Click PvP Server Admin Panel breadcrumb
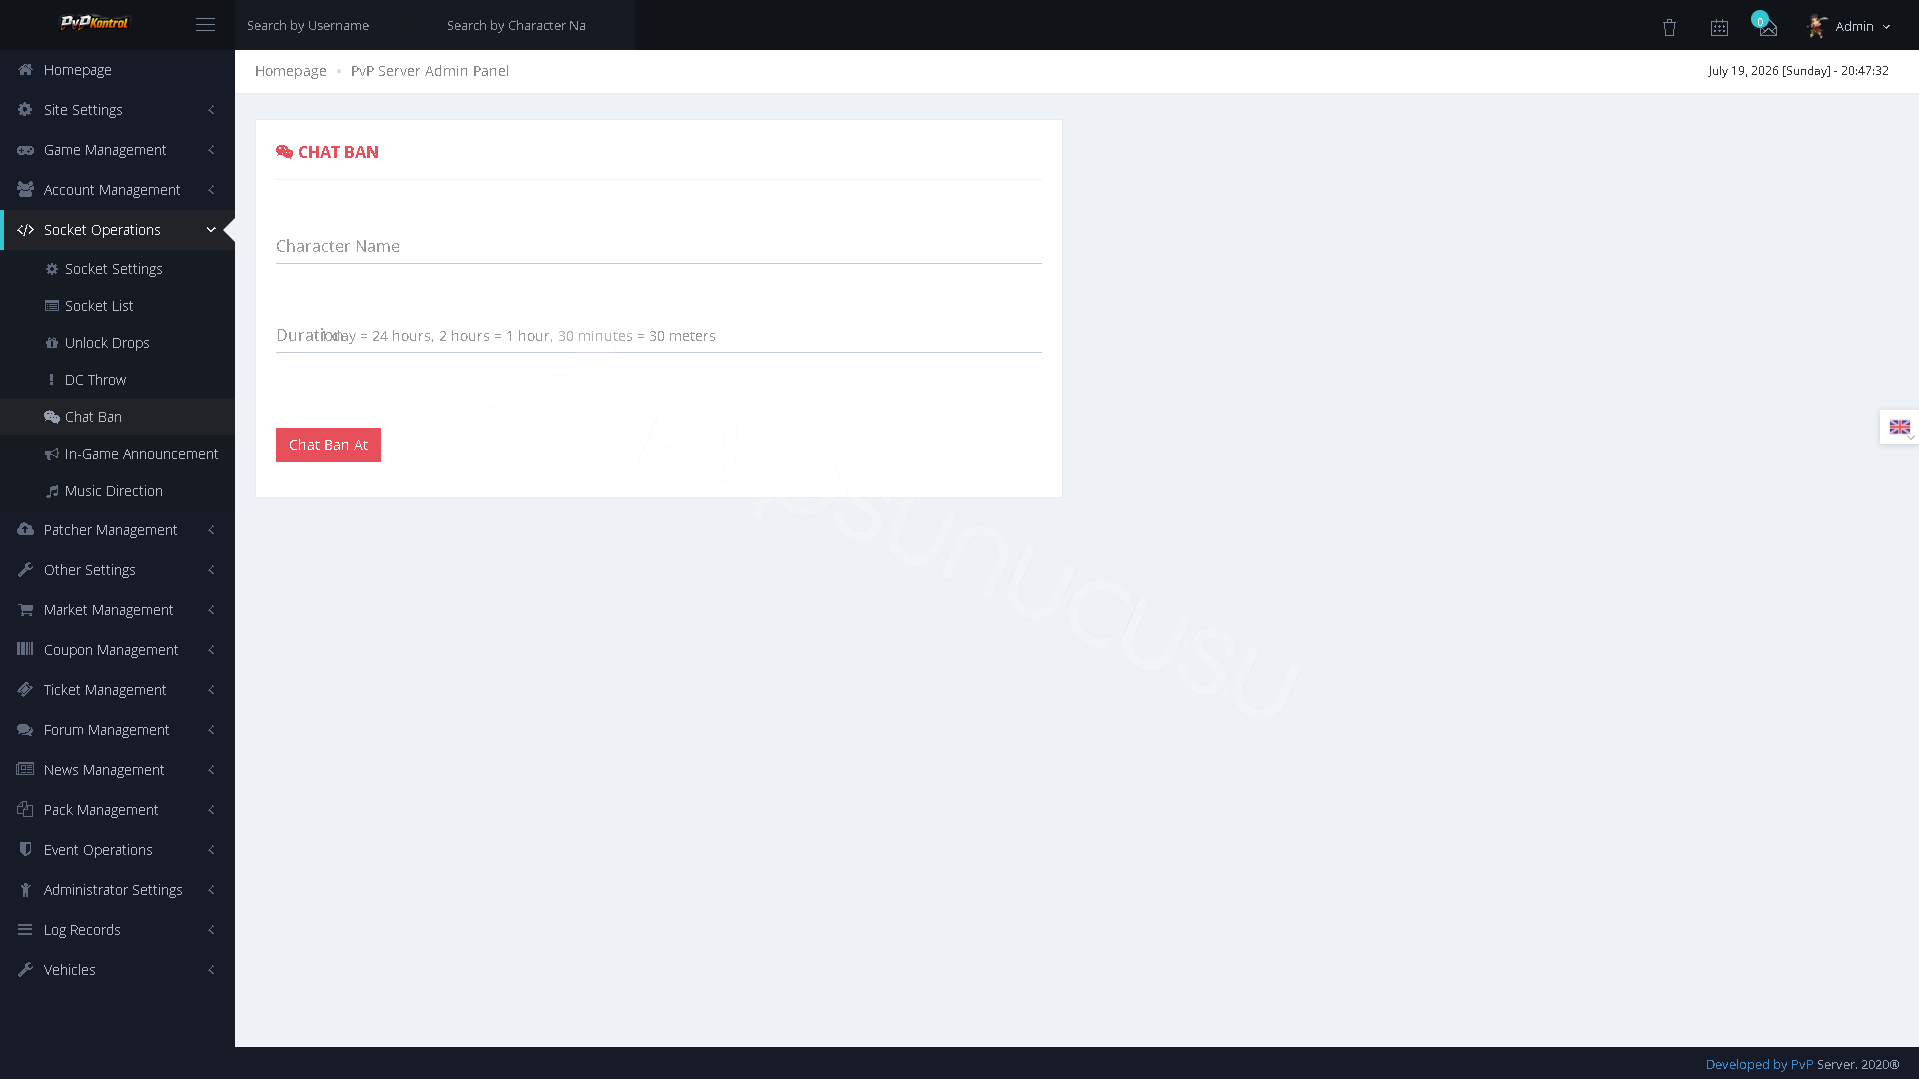 coord(429,71)
